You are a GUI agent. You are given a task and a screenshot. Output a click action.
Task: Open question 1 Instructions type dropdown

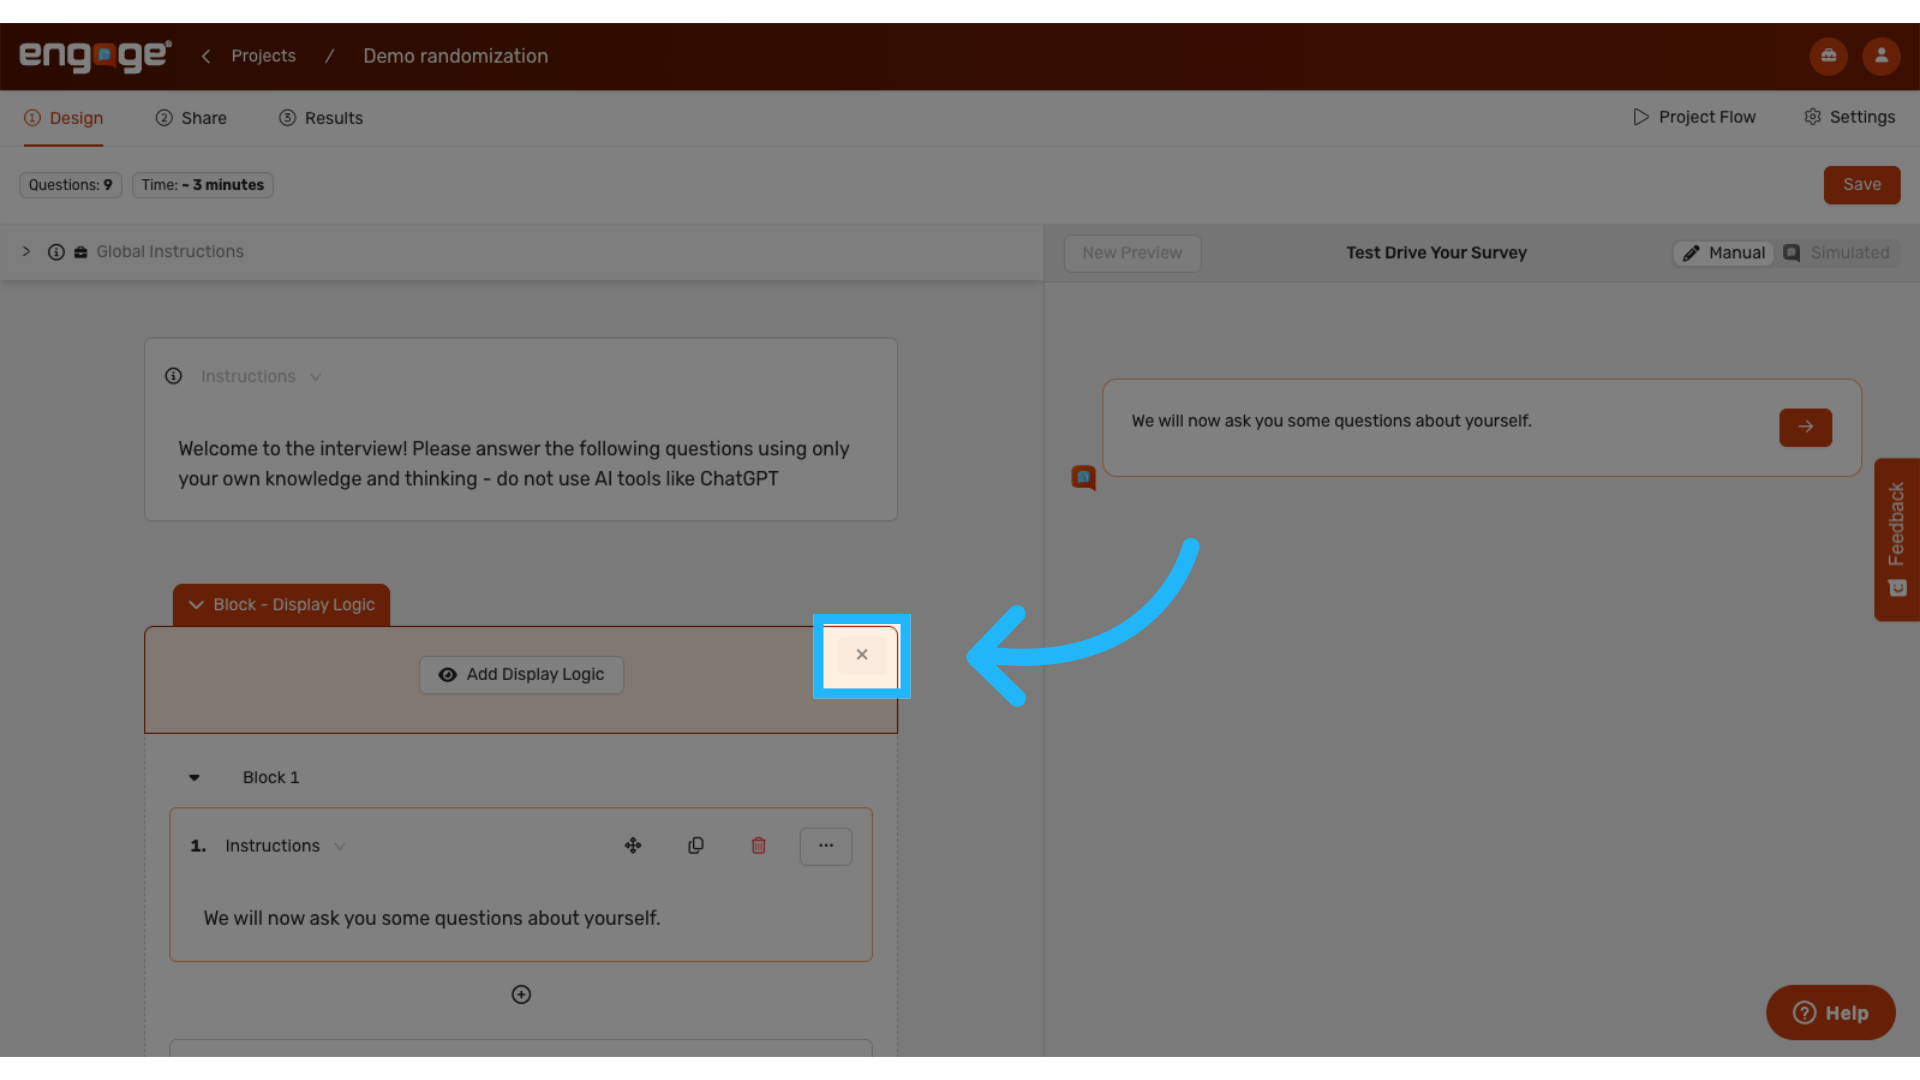click(285, 846)
